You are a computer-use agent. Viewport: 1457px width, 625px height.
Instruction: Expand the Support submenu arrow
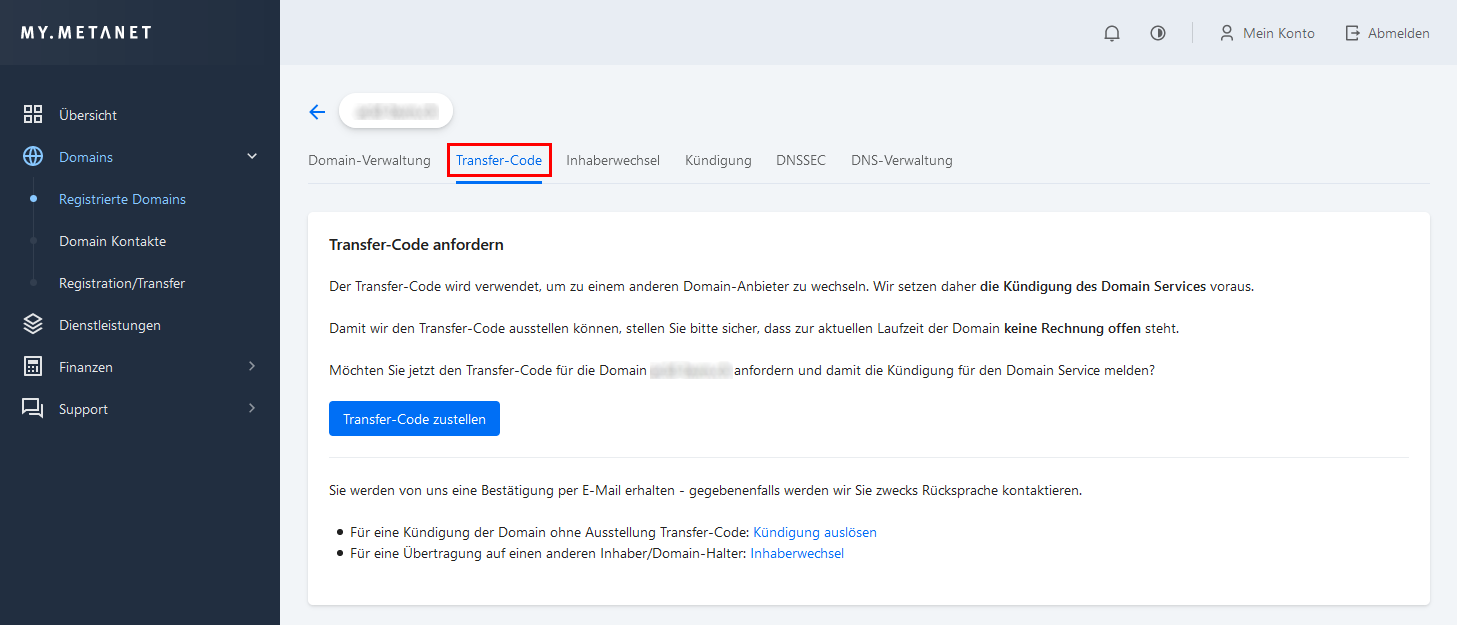[x=252, y=408]
